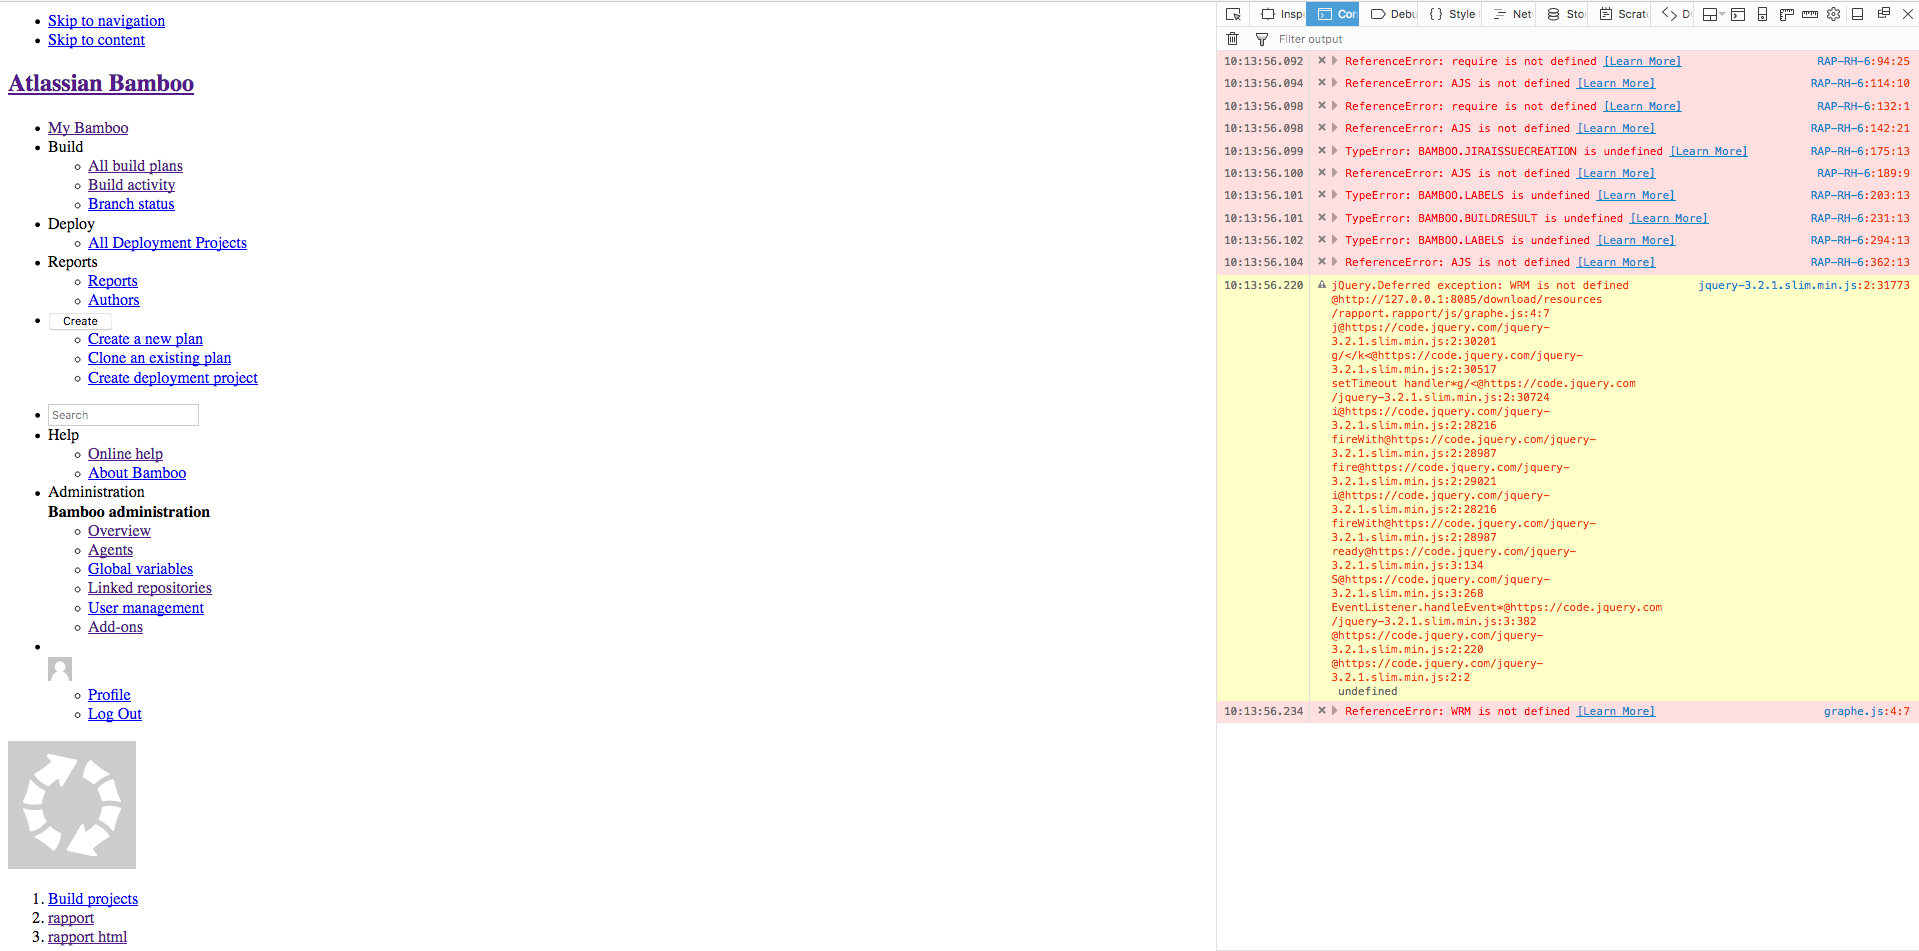Toggle rulers icon for the page
Screen dimensions: 1919x951
tap(1786, 14)
